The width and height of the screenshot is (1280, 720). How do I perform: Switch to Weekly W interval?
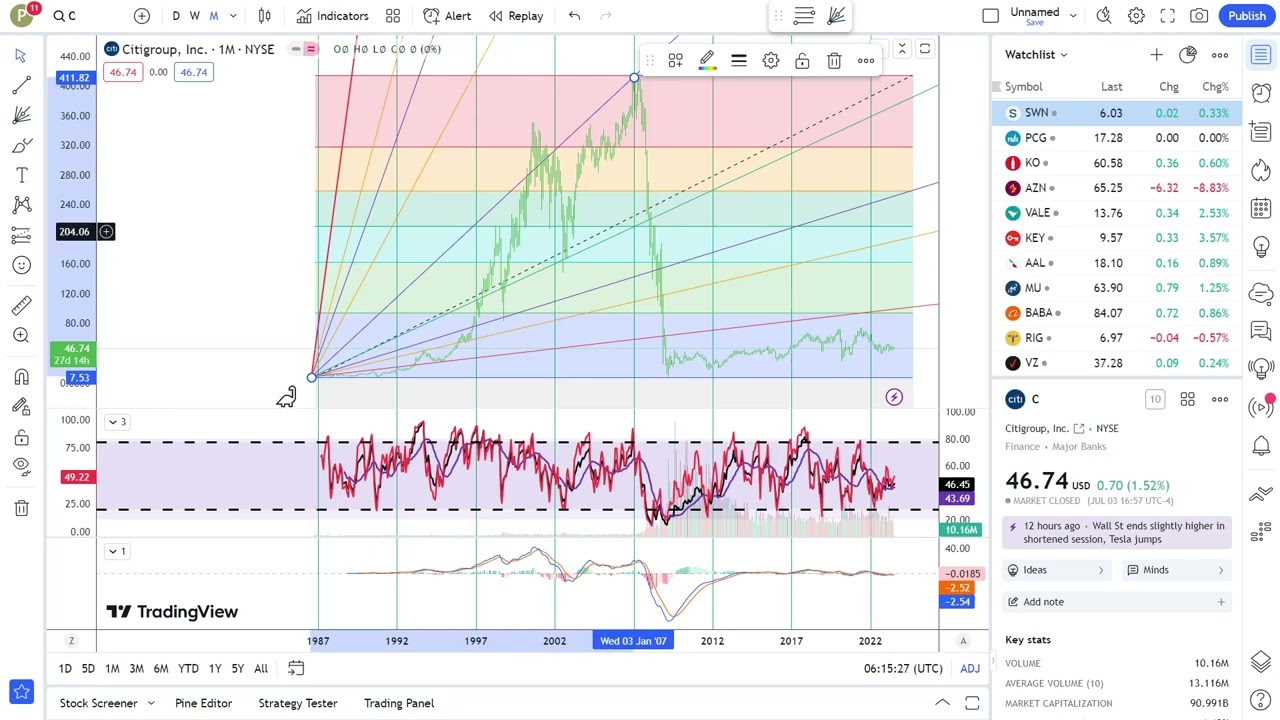195,16
